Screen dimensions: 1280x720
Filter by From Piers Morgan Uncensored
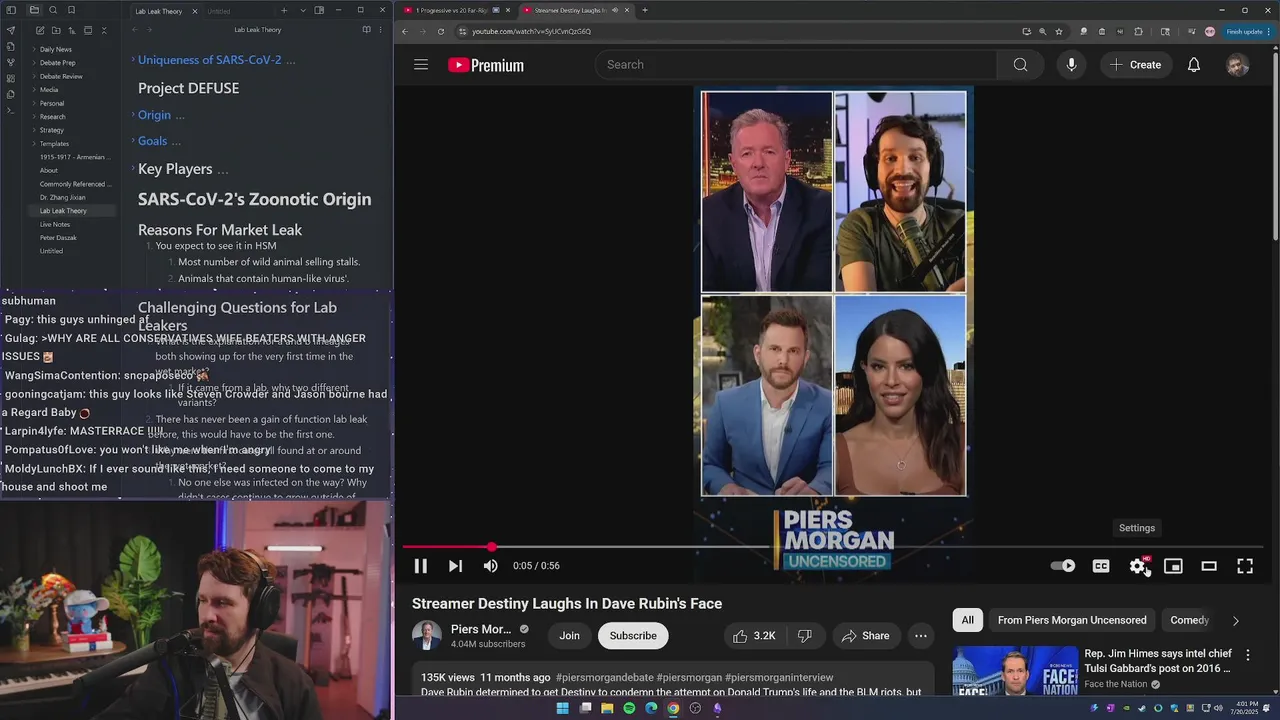coord(1072,620)
